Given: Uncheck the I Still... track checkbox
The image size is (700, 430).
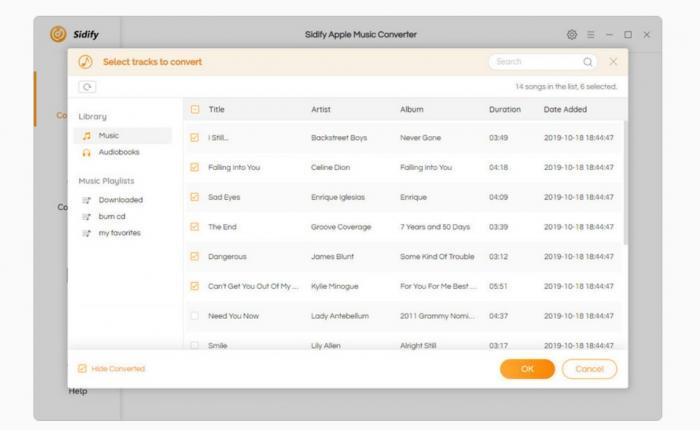Looking at the screenshot, I should coord(195,138).
